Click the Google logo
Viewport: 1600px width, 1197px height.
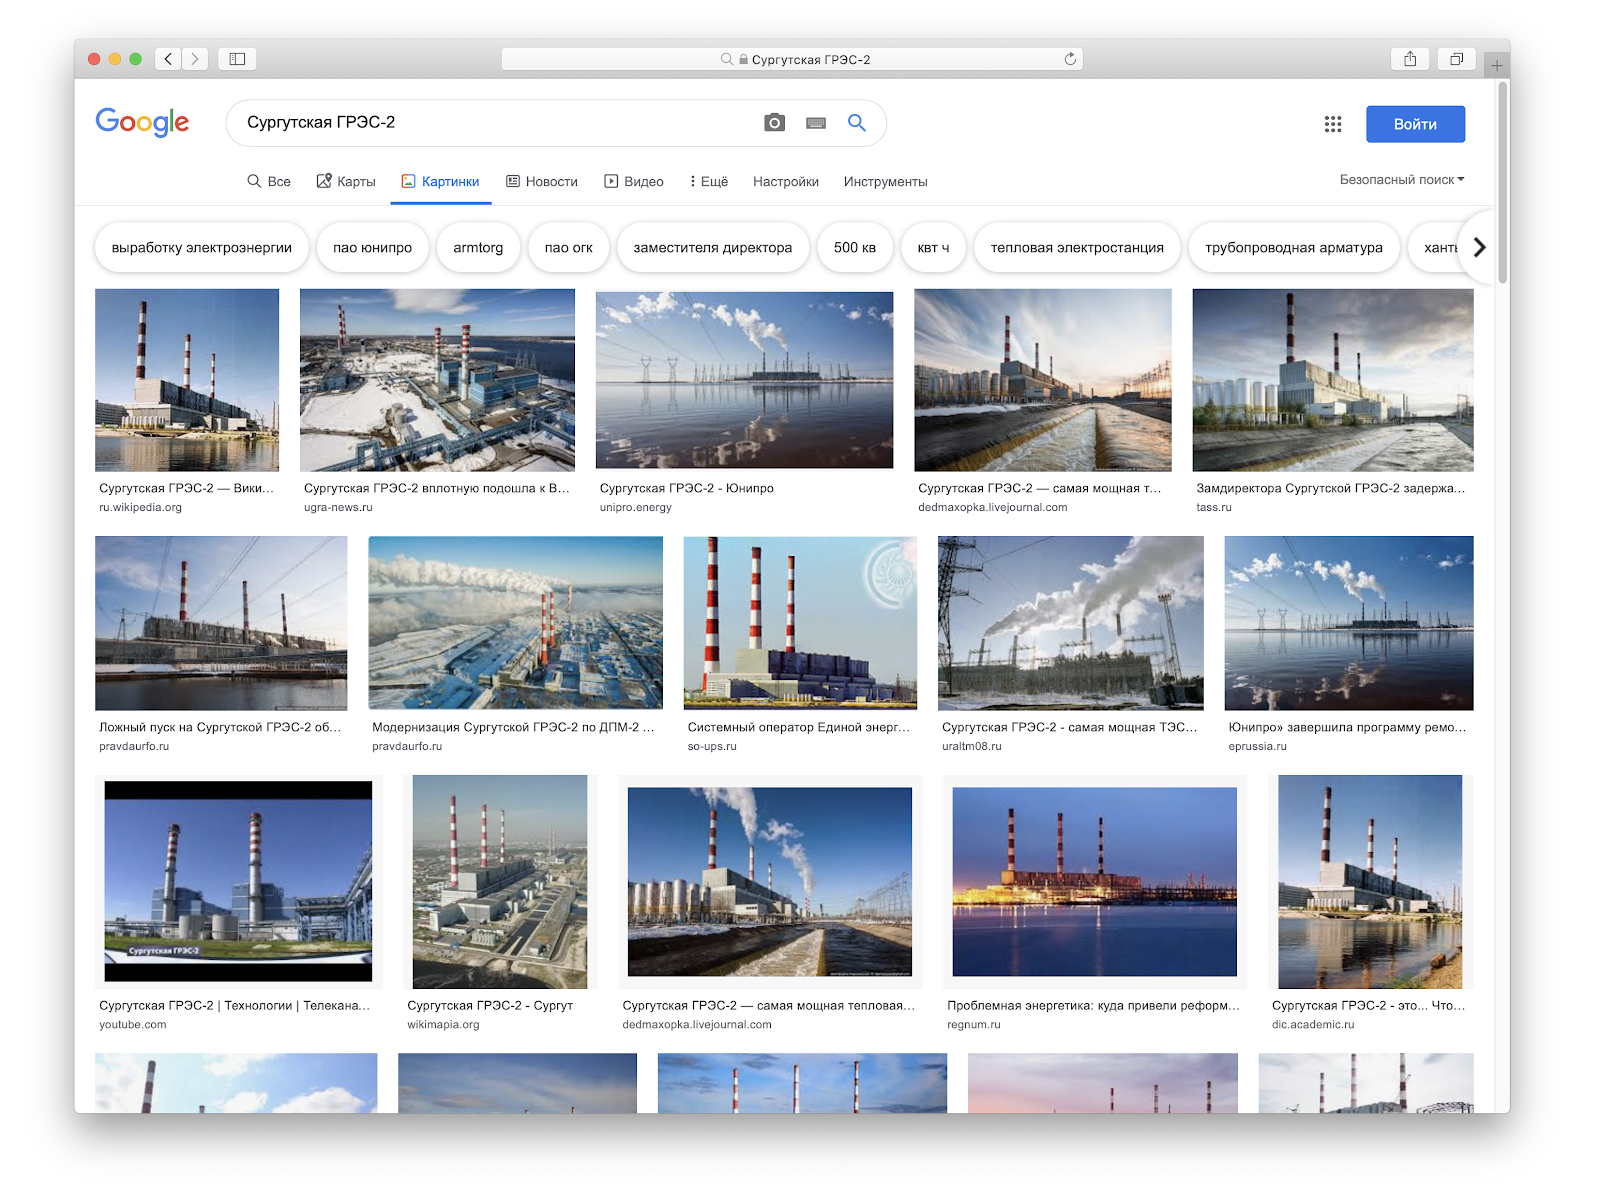[142, 122]
